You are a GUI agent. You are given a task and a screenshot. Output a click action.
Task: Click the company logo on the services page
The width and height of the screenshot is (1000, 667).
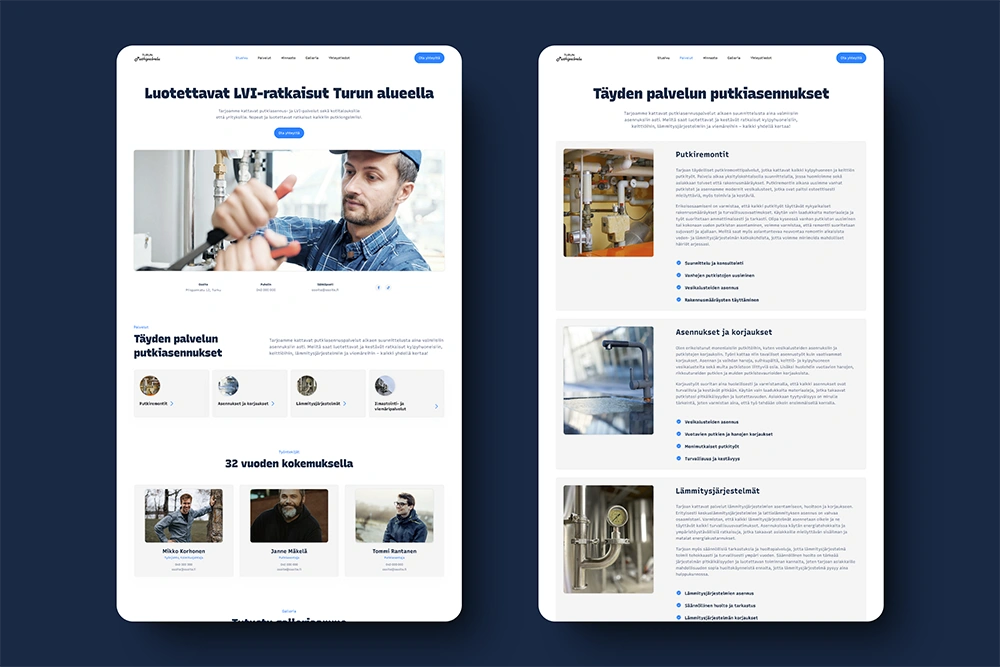(569, 58)
